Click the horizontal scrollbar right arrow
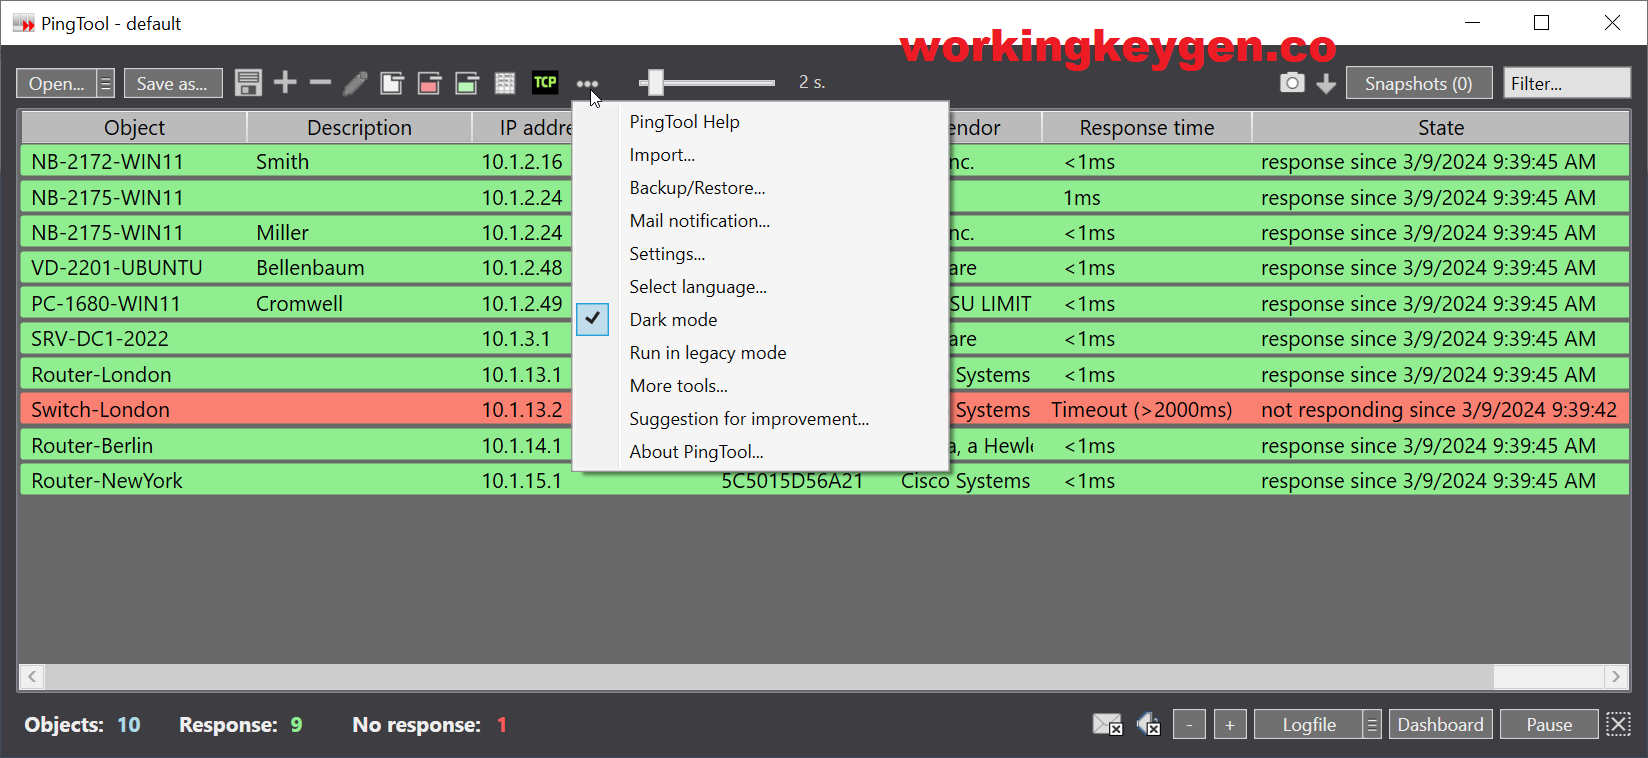 pyautogui.click(x=1616, y=677)
